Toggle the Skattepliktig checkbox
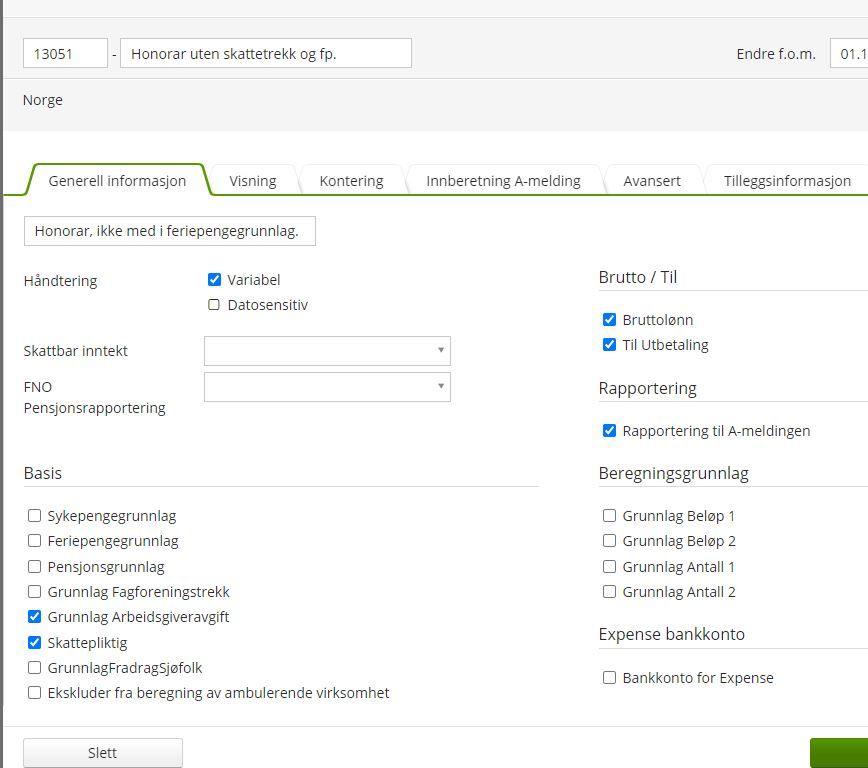Image resolution: width=868 pixels, height=768 pixels. point(34,642)
